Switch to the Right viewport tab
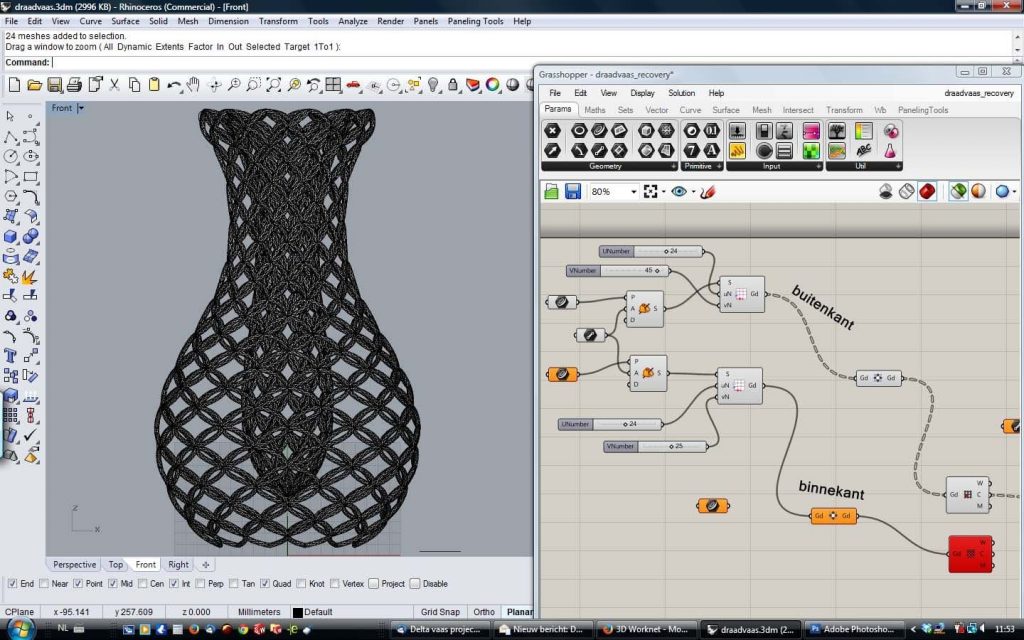 coord(179,564)
